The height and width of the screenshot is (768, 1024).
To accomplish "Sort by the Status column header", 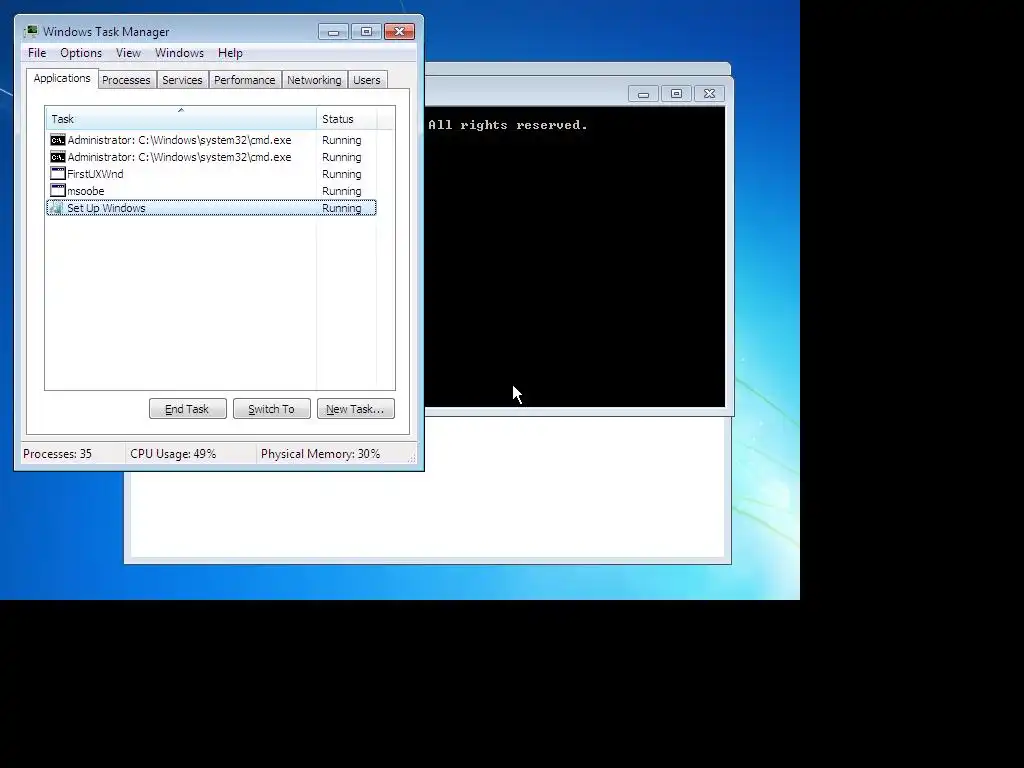I will [346, 119].
